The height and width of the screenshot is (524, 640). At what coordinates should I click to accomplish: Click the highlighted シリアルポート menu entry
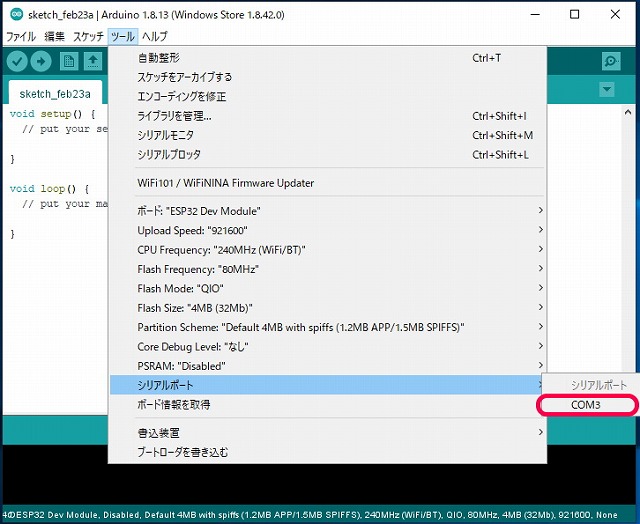click(327, 385)
